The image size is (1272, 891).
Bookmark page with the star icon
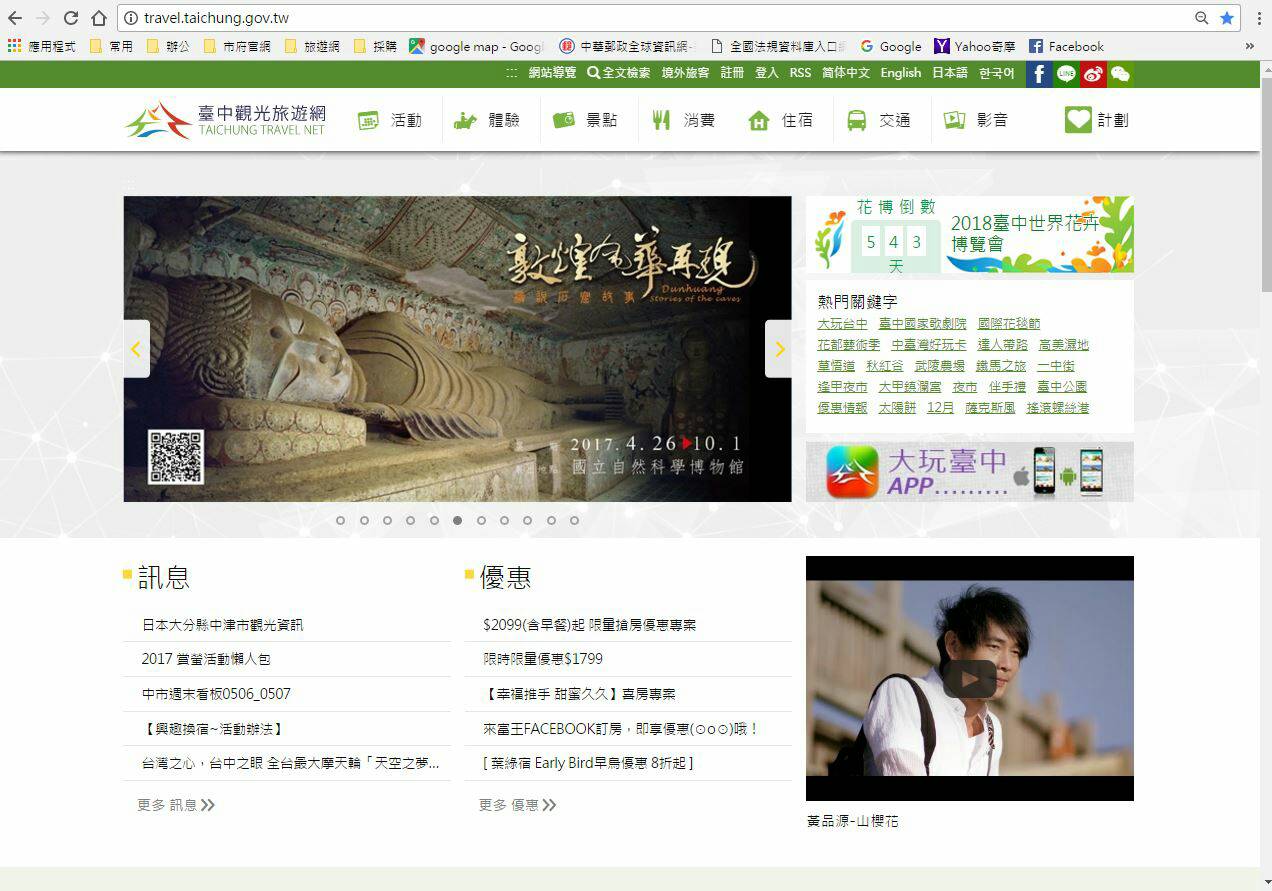1227,18
